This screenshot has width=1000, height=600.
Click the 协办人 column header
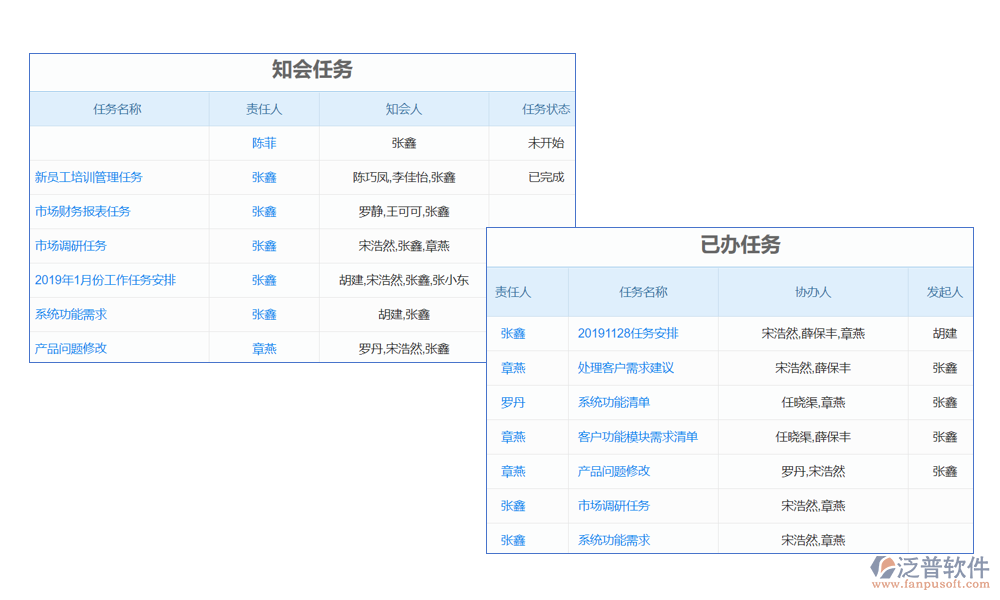(x=812, y=292)
